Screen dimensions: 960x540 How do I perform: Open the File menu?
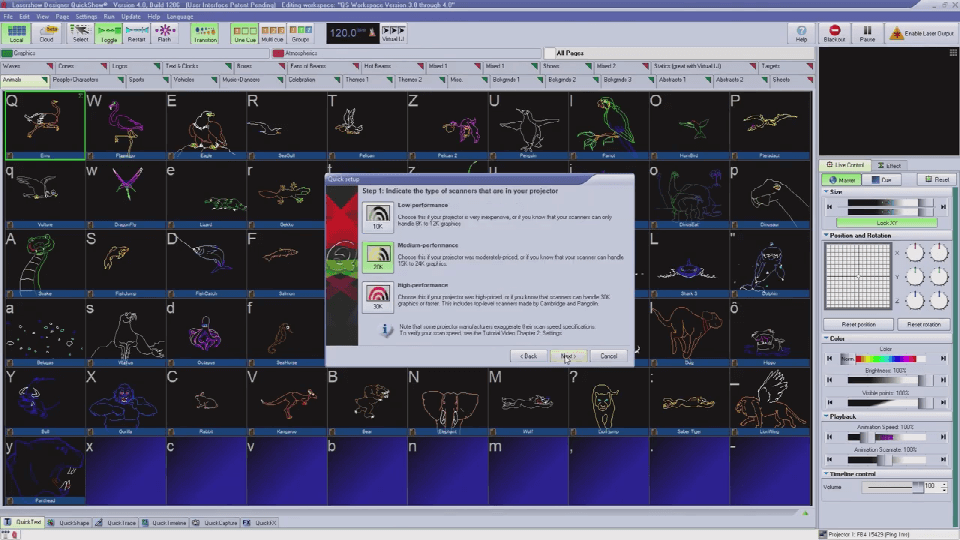click(x=8, y=17)
